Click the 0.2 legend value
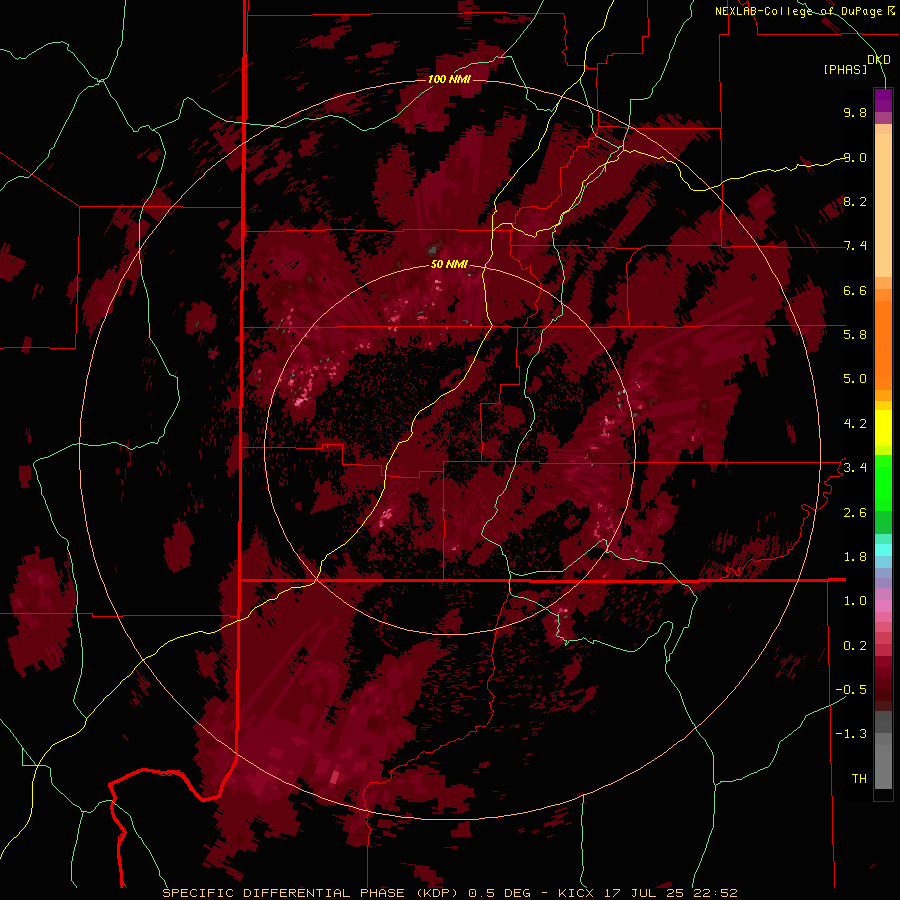This screenshot has width=900, height=900. pos(855,645)
